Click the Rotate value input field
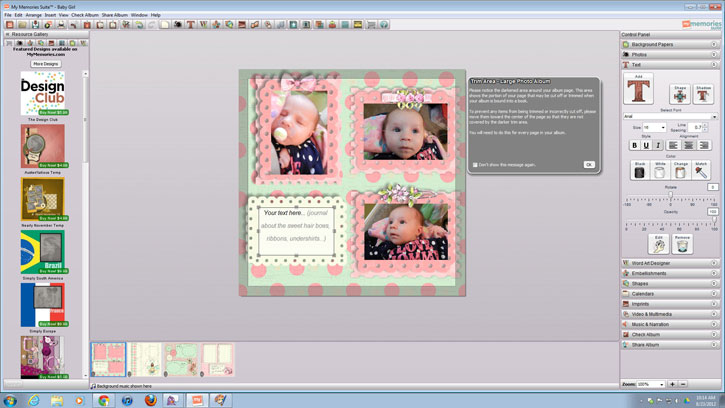 click(712, 187)
